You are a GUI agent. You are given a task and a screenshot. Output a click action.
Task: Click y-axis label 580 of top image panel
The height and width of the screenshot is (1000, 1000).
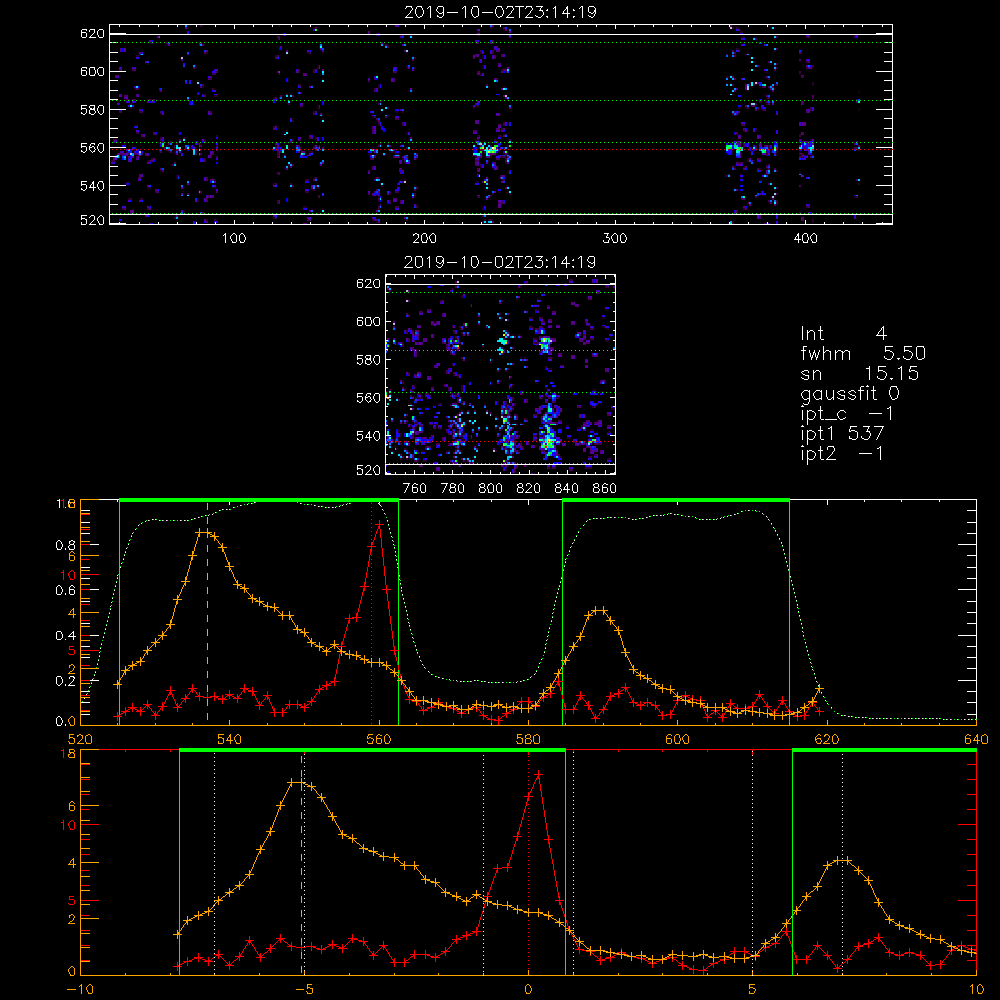[92, 110]
